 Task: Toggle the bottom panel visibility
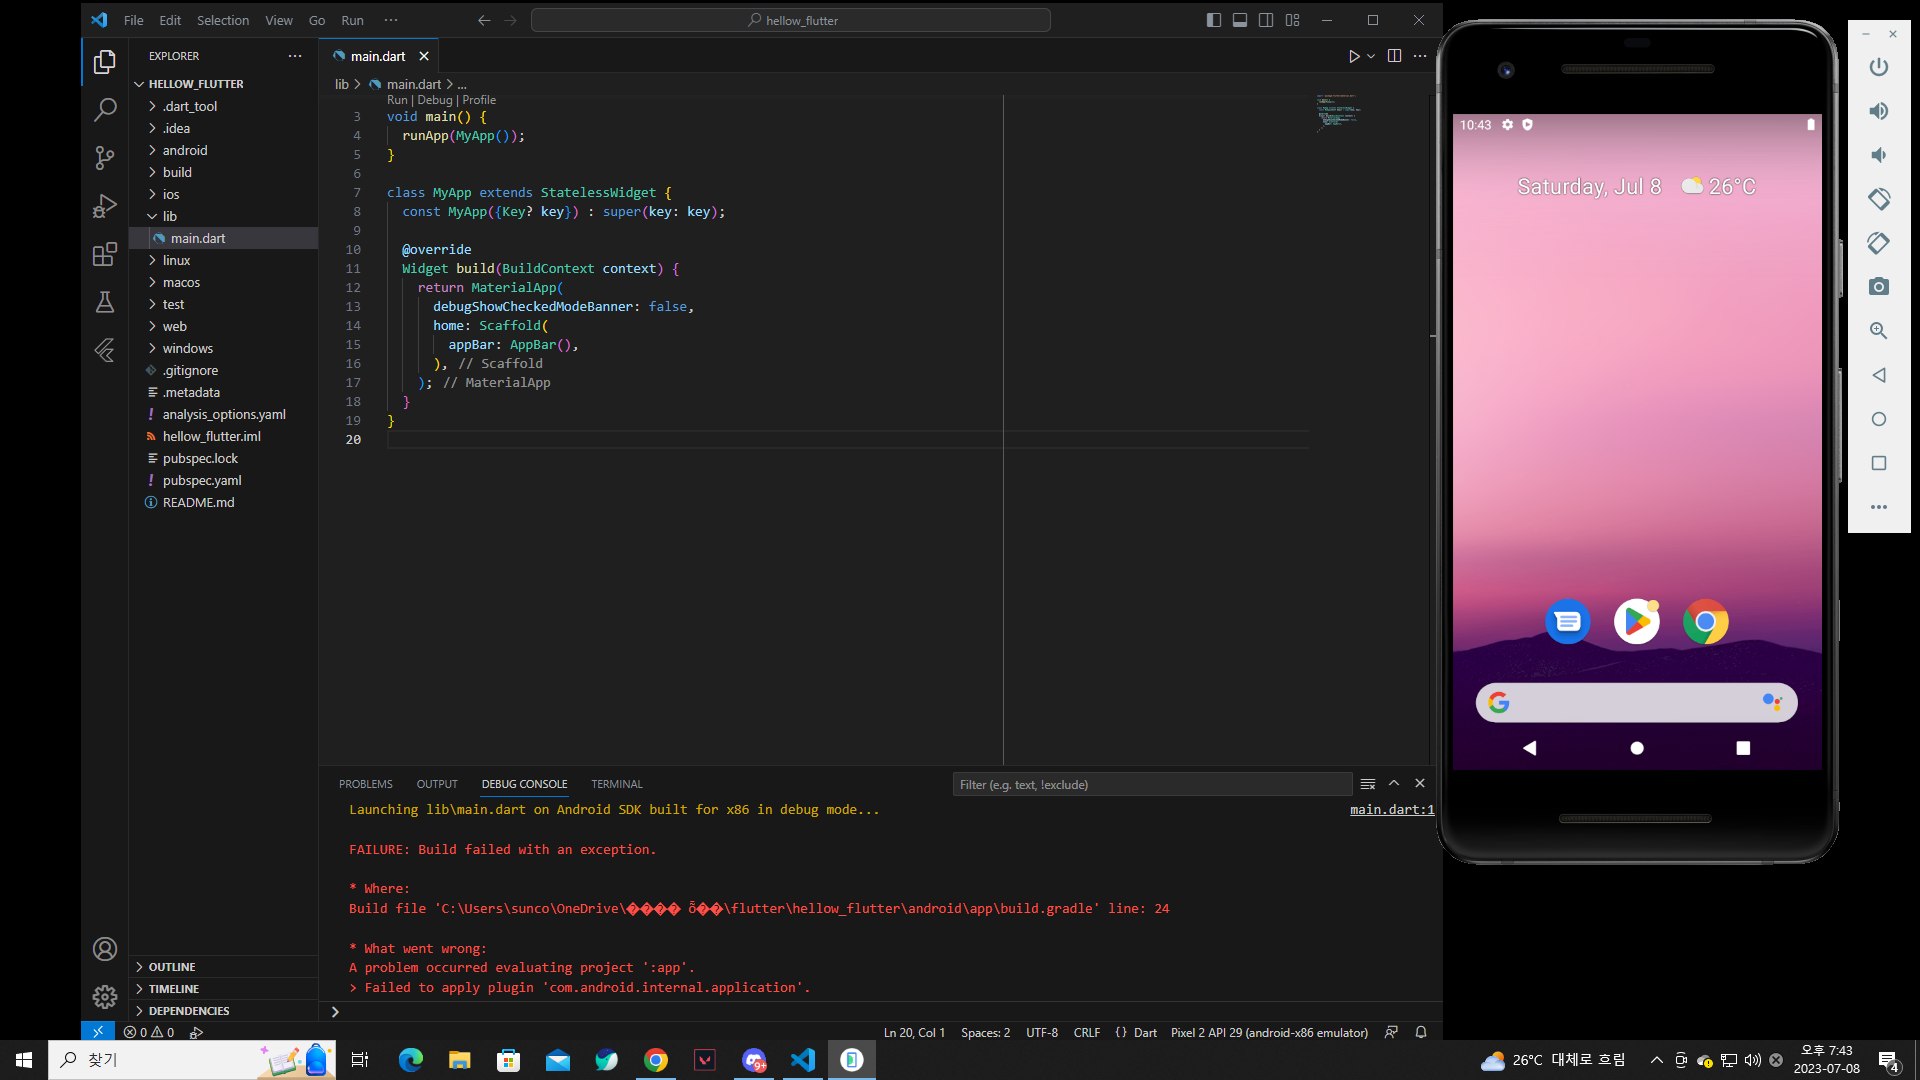1240,20
